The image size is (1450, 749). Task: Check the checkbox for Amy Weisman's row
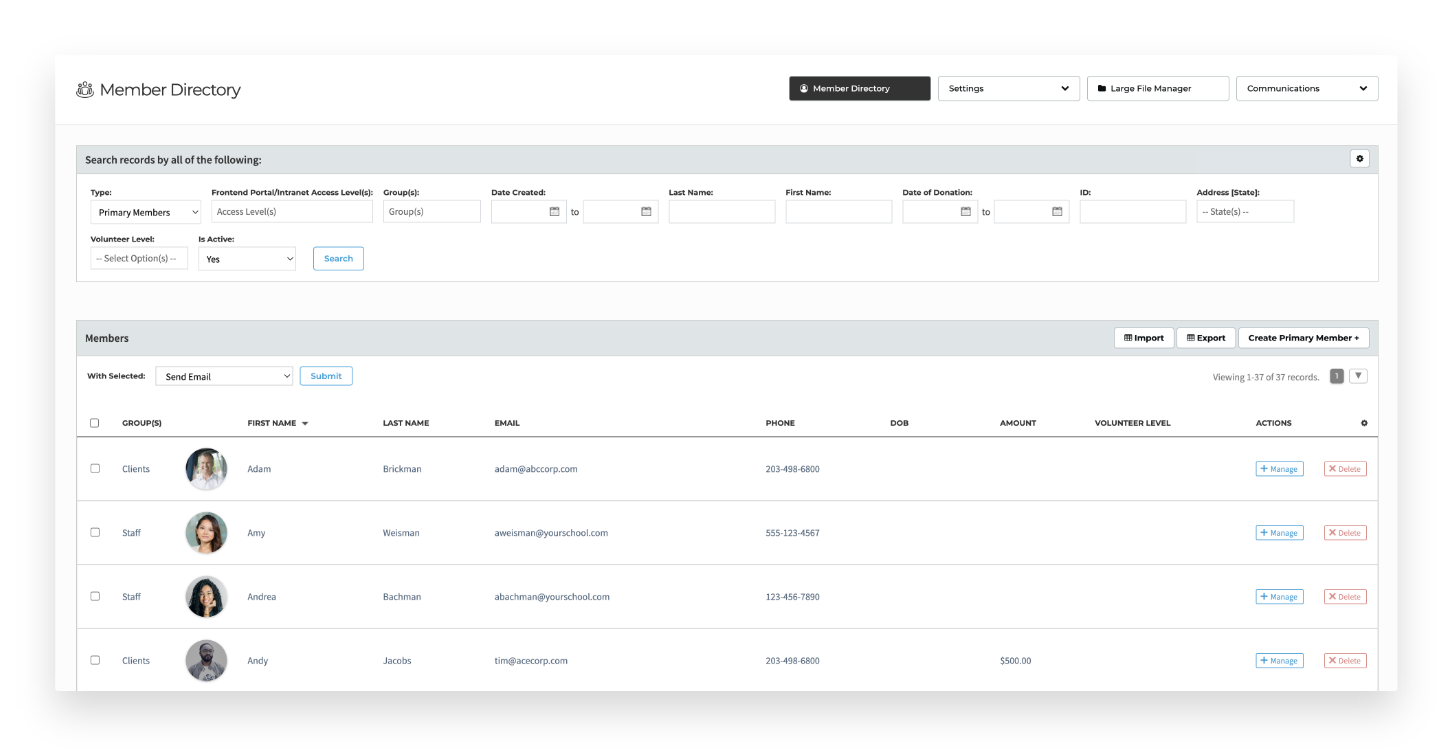click(95, 532)
